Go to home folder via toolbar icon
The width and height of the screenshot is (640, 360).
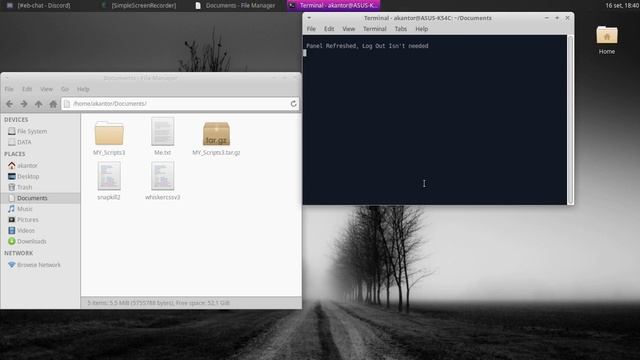[53, 104]
